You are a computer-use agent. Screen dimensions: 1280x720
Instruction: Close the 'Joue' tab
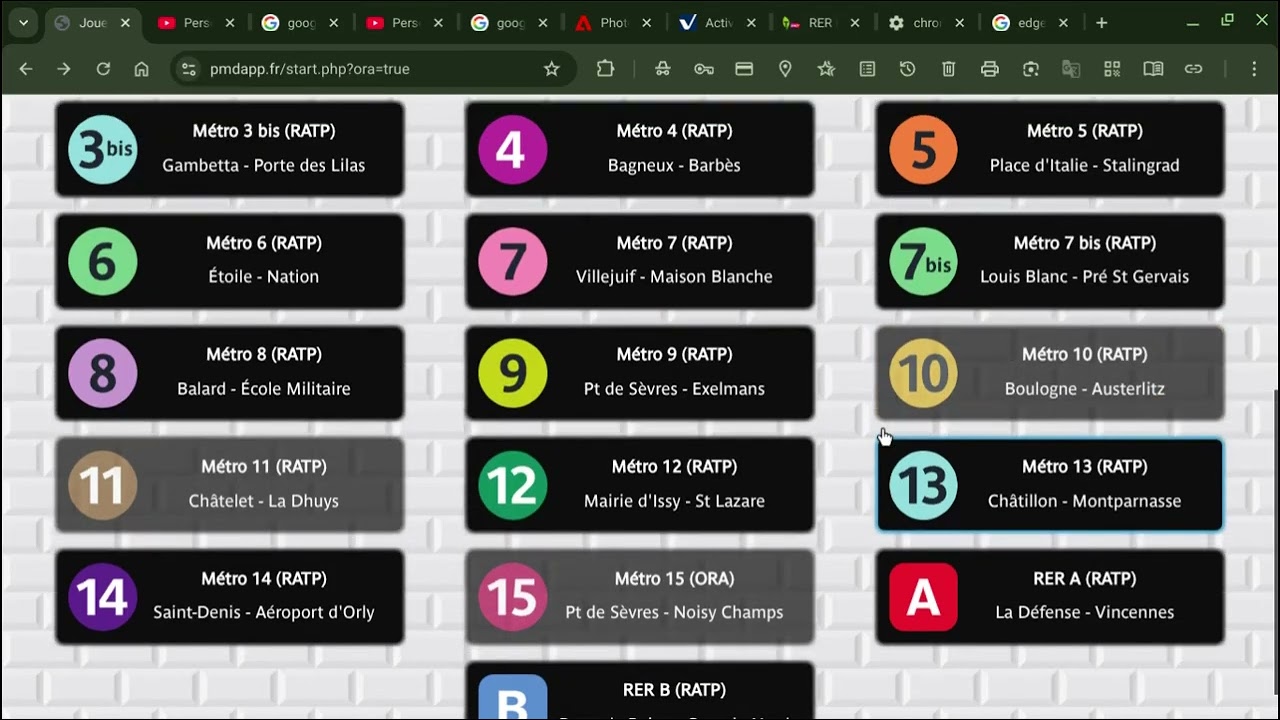(x=125, y=23)
